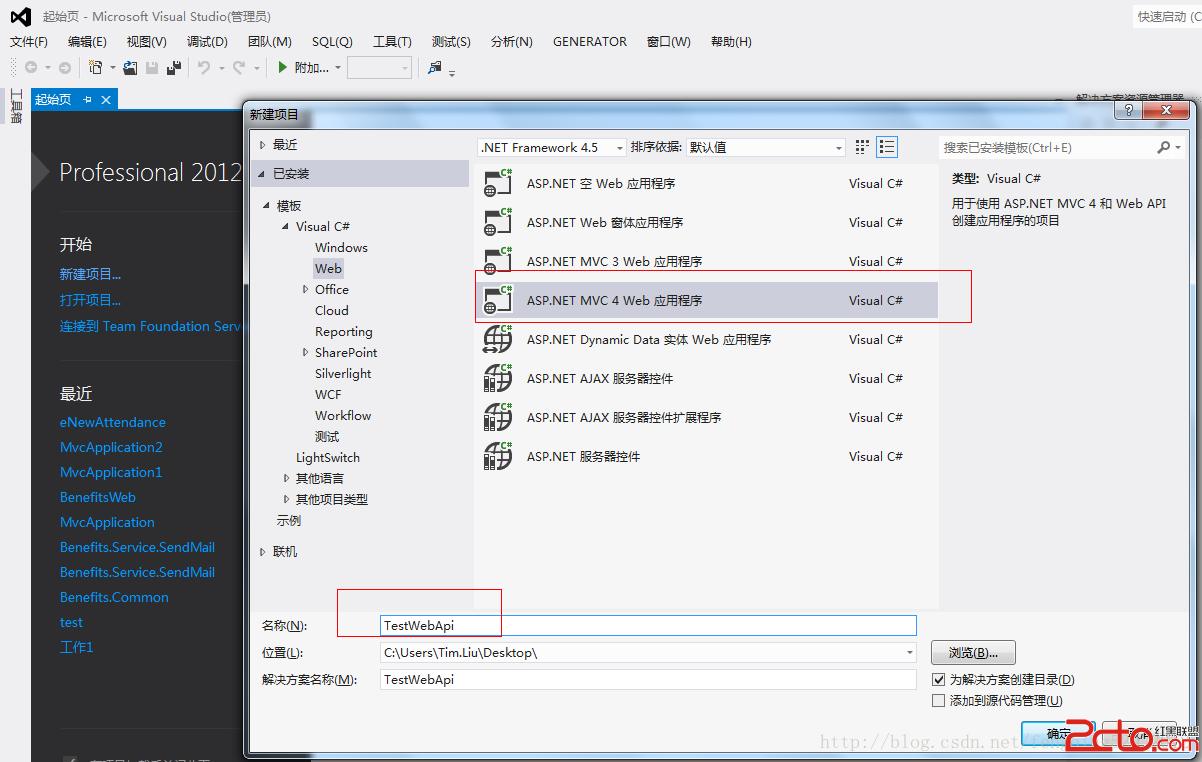The height and width of the screenshot is (762, 1202).
Task: Open the sort by default dropdown
Action: pos(766,147)
